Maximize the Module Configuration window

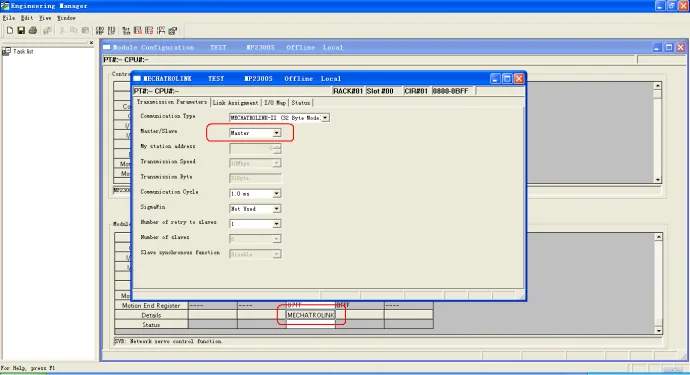click(x=669, y=48)
